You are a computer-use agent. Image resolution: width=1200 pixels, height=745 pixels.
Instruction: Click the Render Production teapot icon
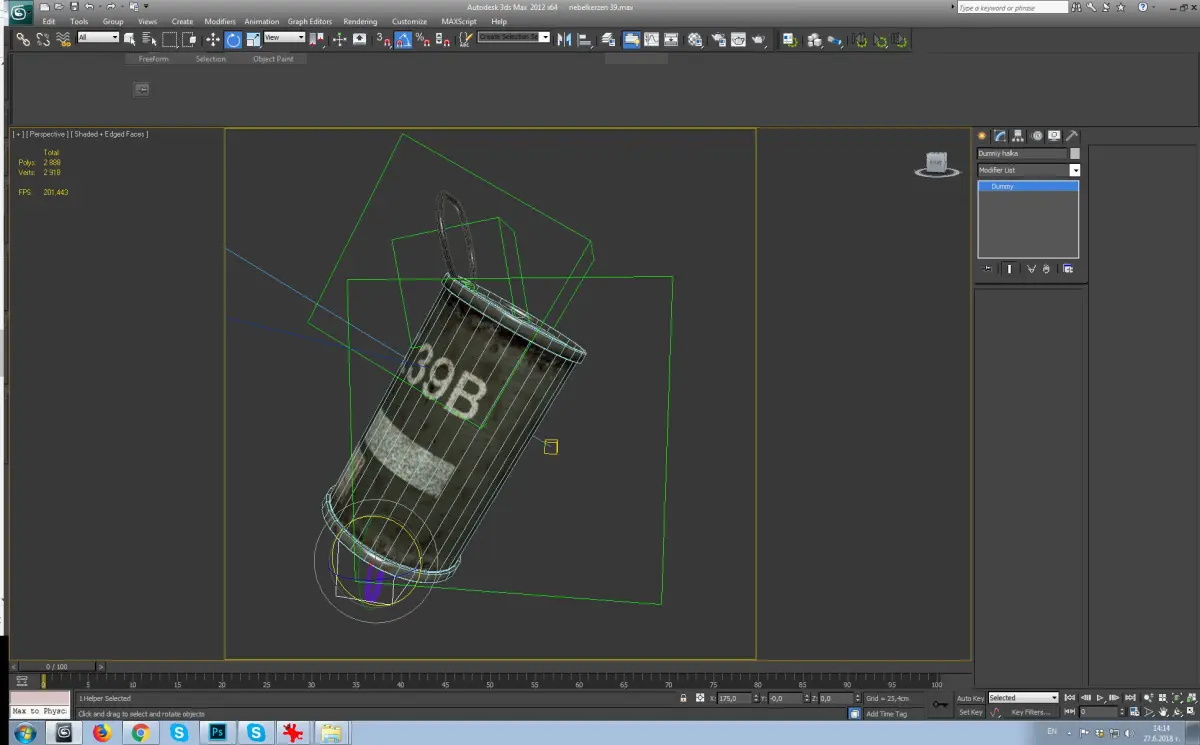759,40
